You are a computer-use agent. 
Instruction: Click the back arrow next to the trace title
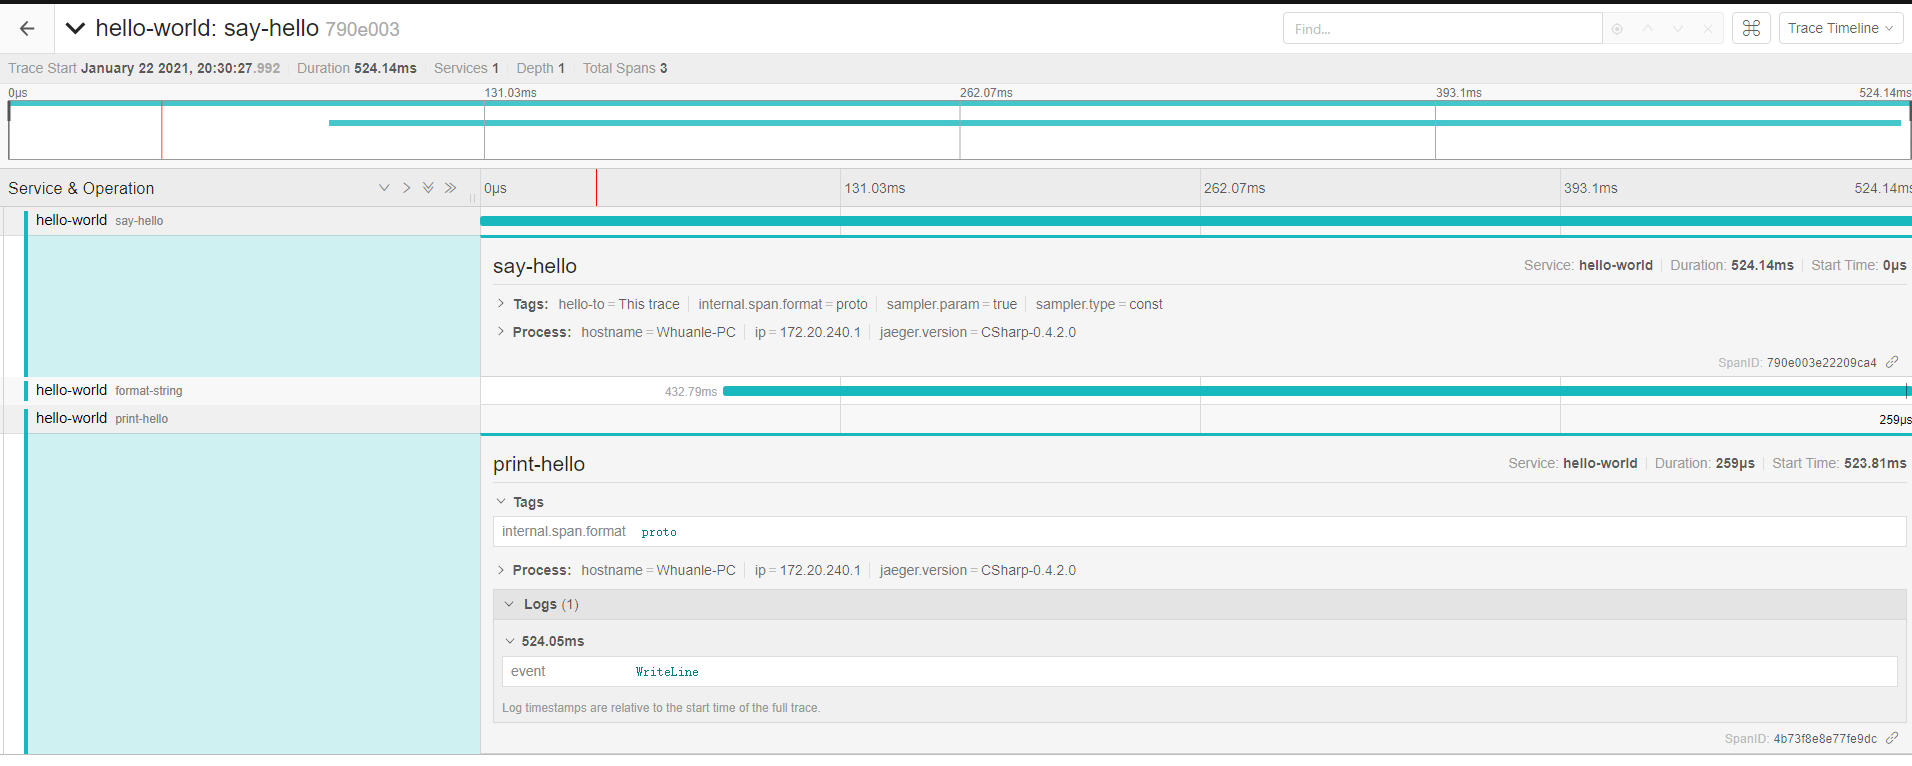[27, 29]
